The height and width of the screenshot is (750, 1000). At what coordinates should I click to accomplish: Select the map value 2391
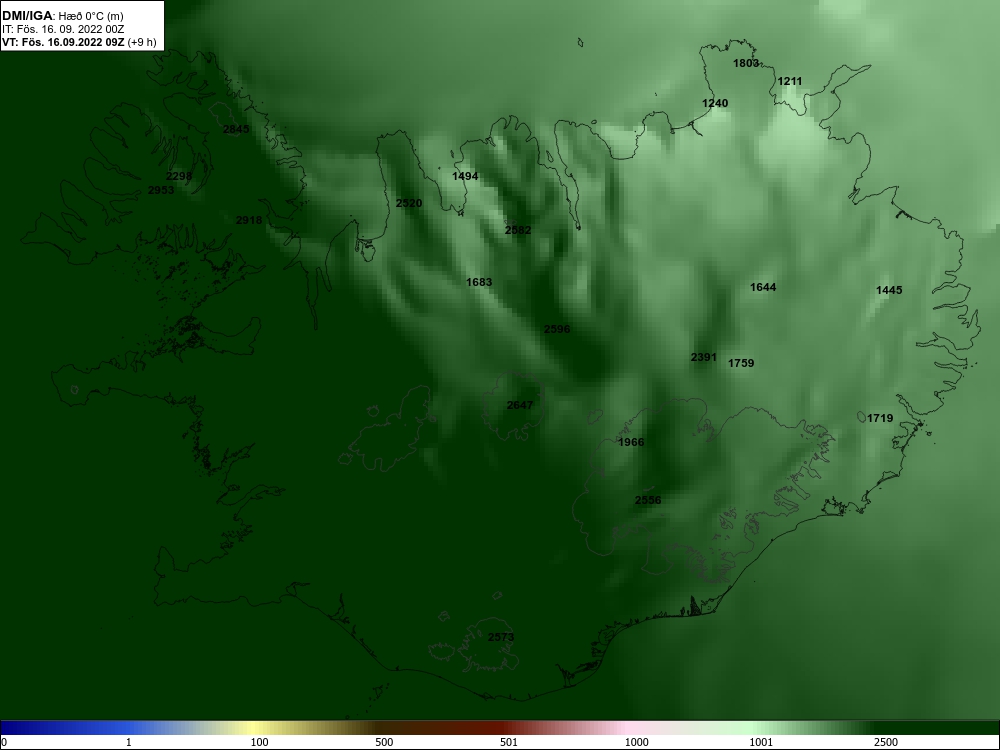pyautogui.click(x=703, y=358)
